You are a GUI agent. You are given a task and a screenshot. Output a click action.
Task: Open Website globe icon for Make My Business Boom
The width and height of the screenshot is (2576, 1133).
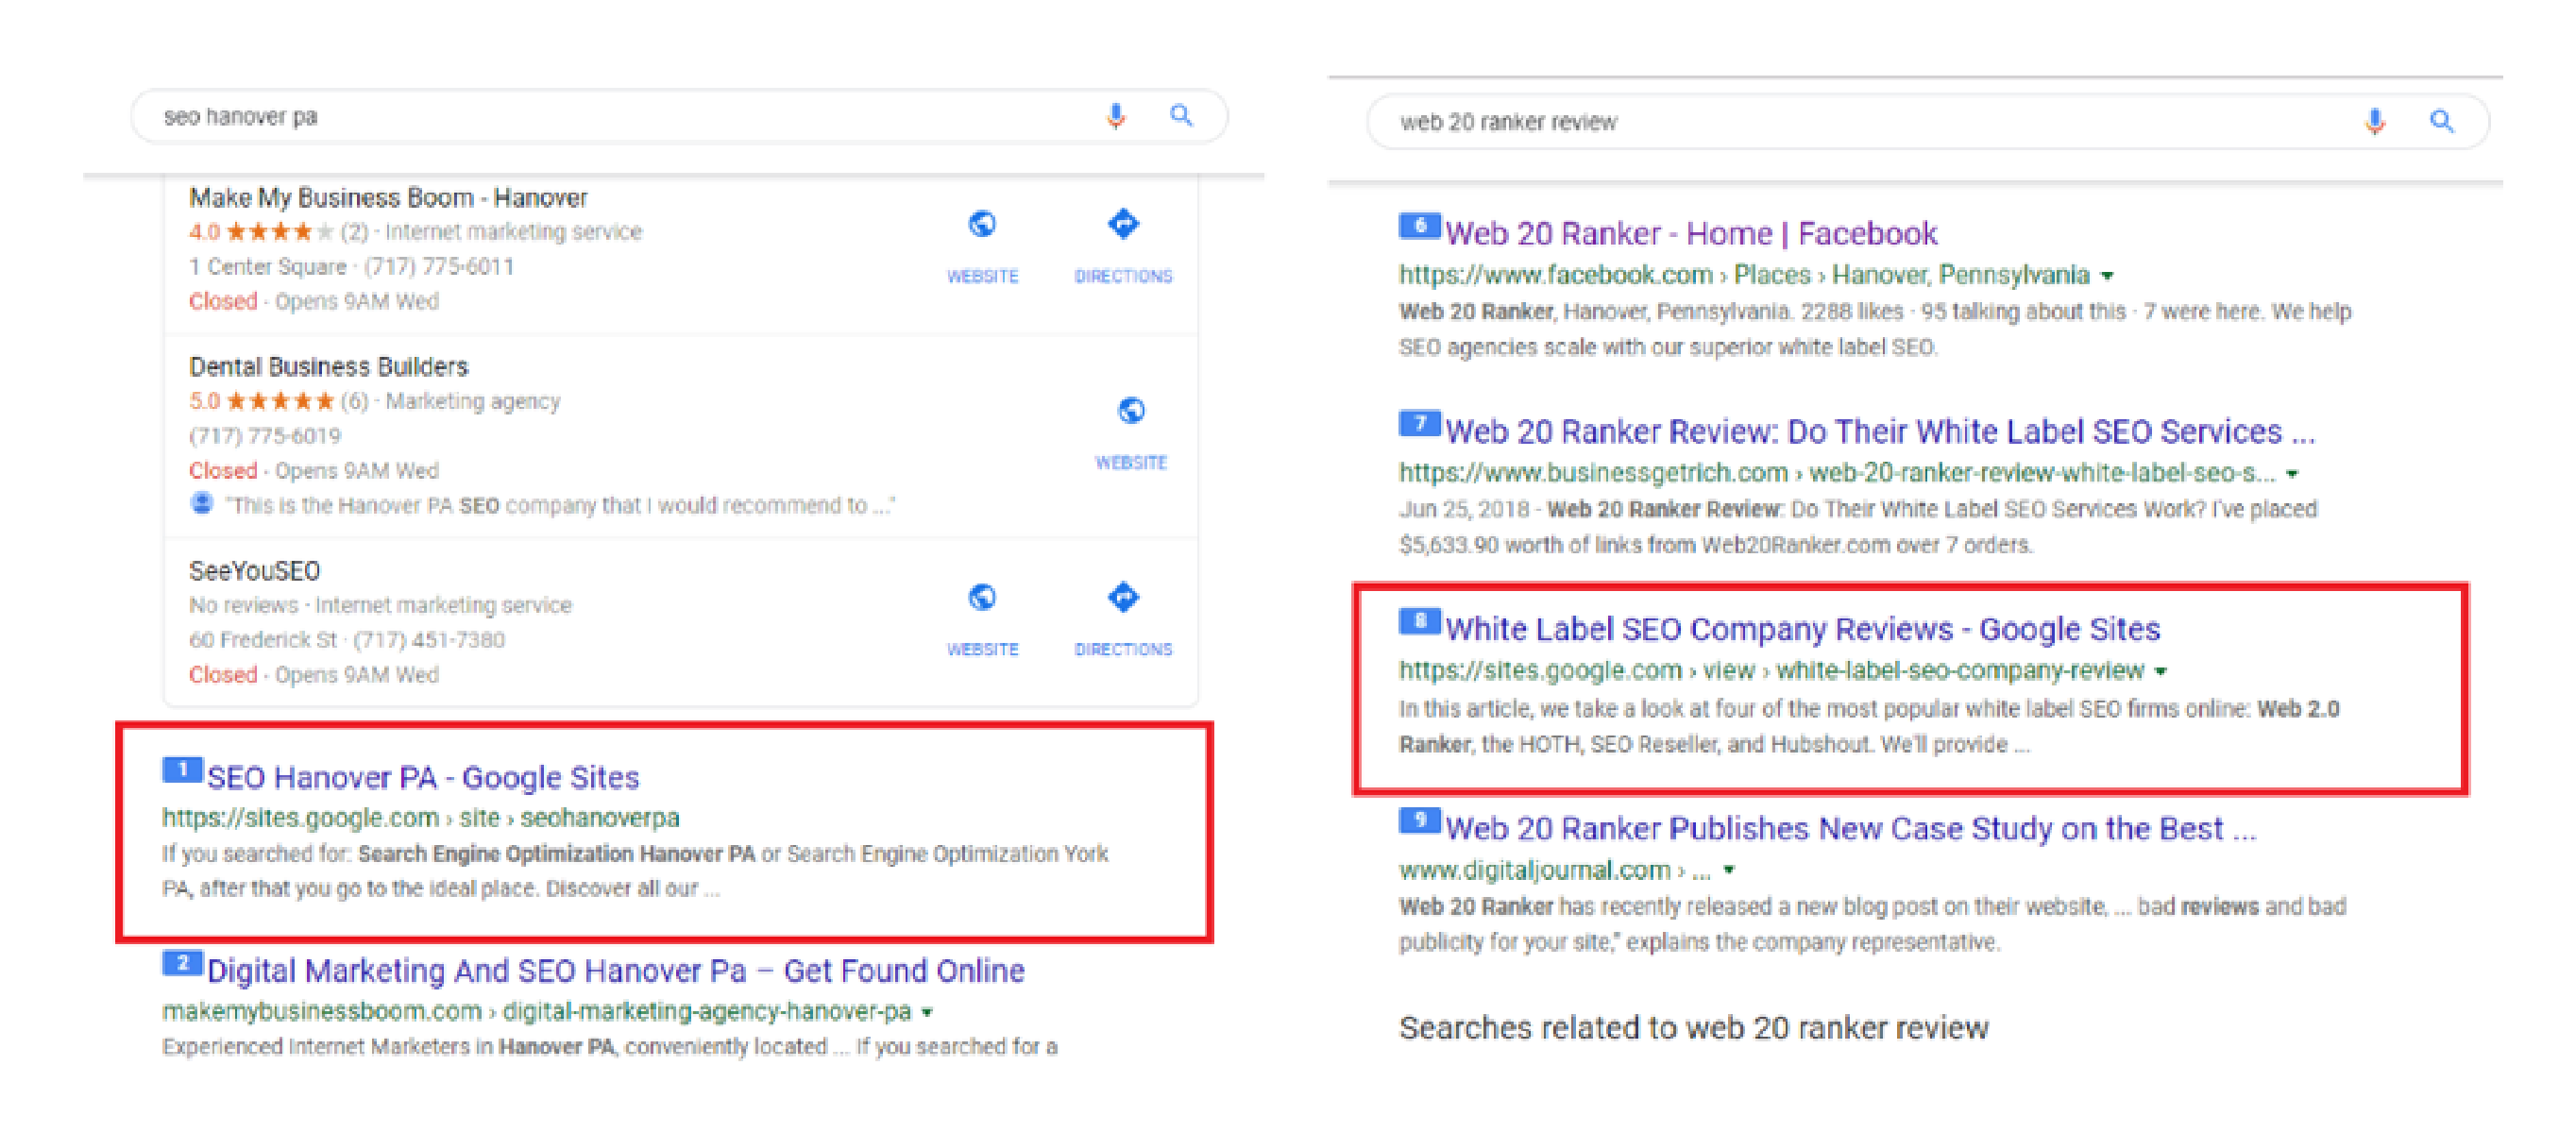pyautogui.click(x=982, y=224)
